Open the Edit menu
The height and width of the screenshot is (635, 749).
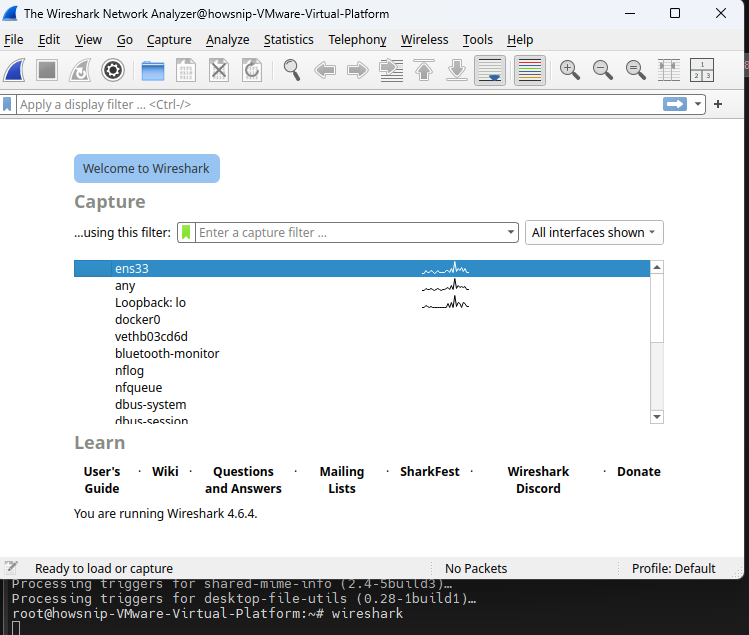coord(49,40)
